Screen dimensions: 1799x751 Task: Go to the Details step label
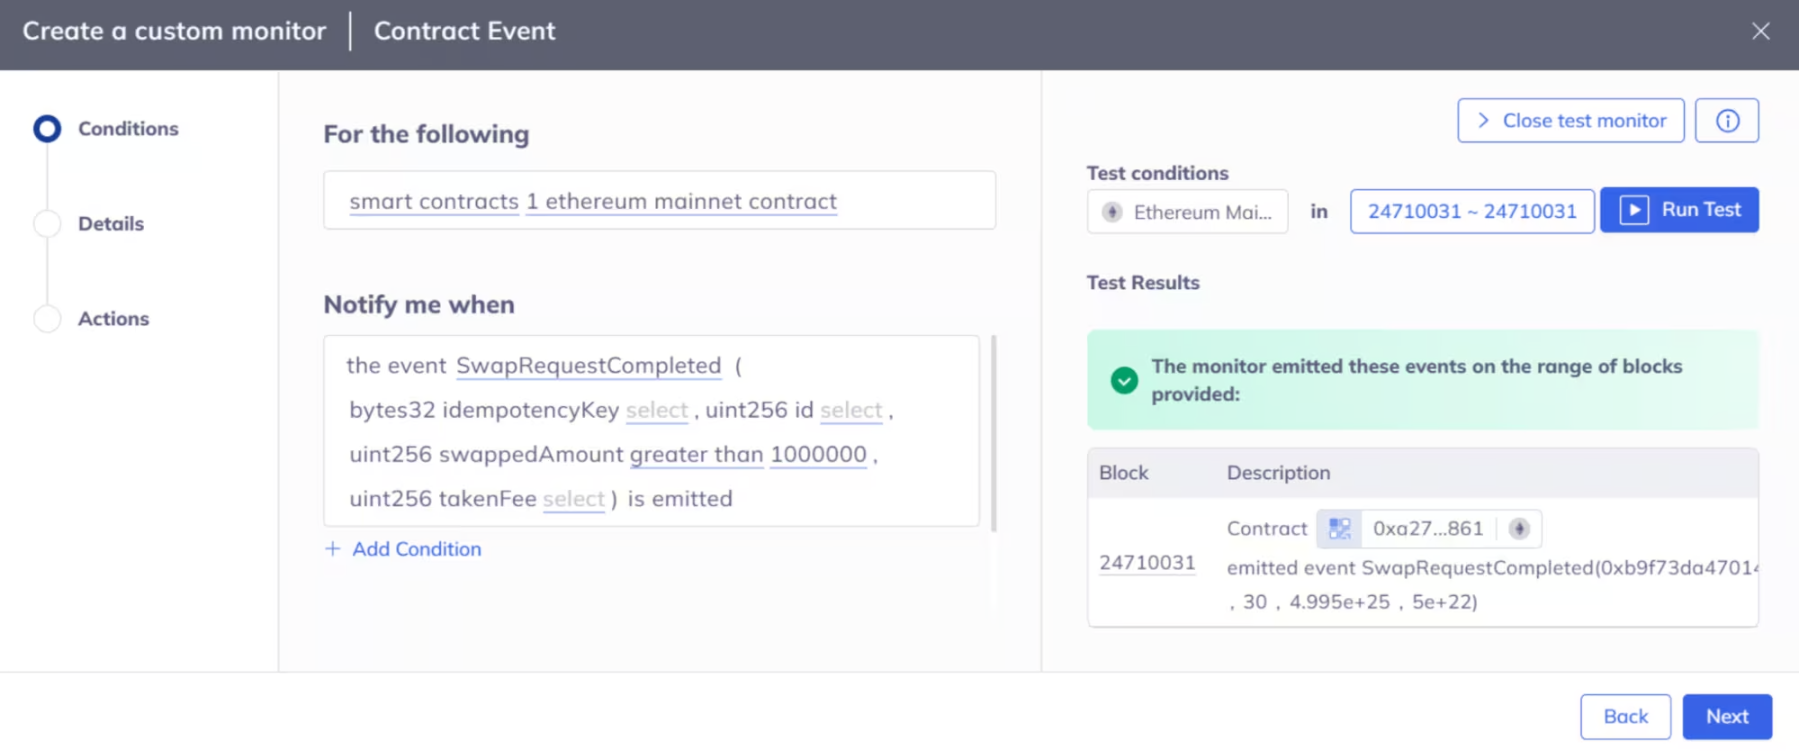tap(111, 224)
